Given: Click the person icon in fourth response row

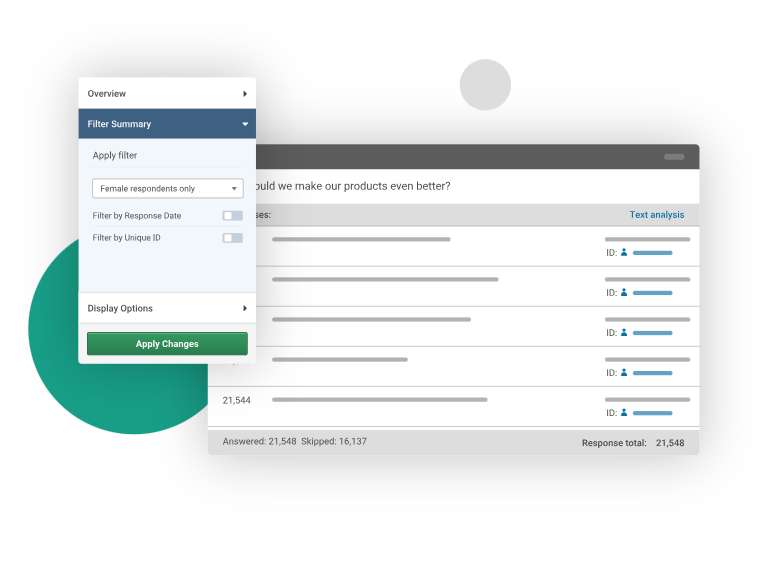Looking at the screenshot, I should coord(624,373).
